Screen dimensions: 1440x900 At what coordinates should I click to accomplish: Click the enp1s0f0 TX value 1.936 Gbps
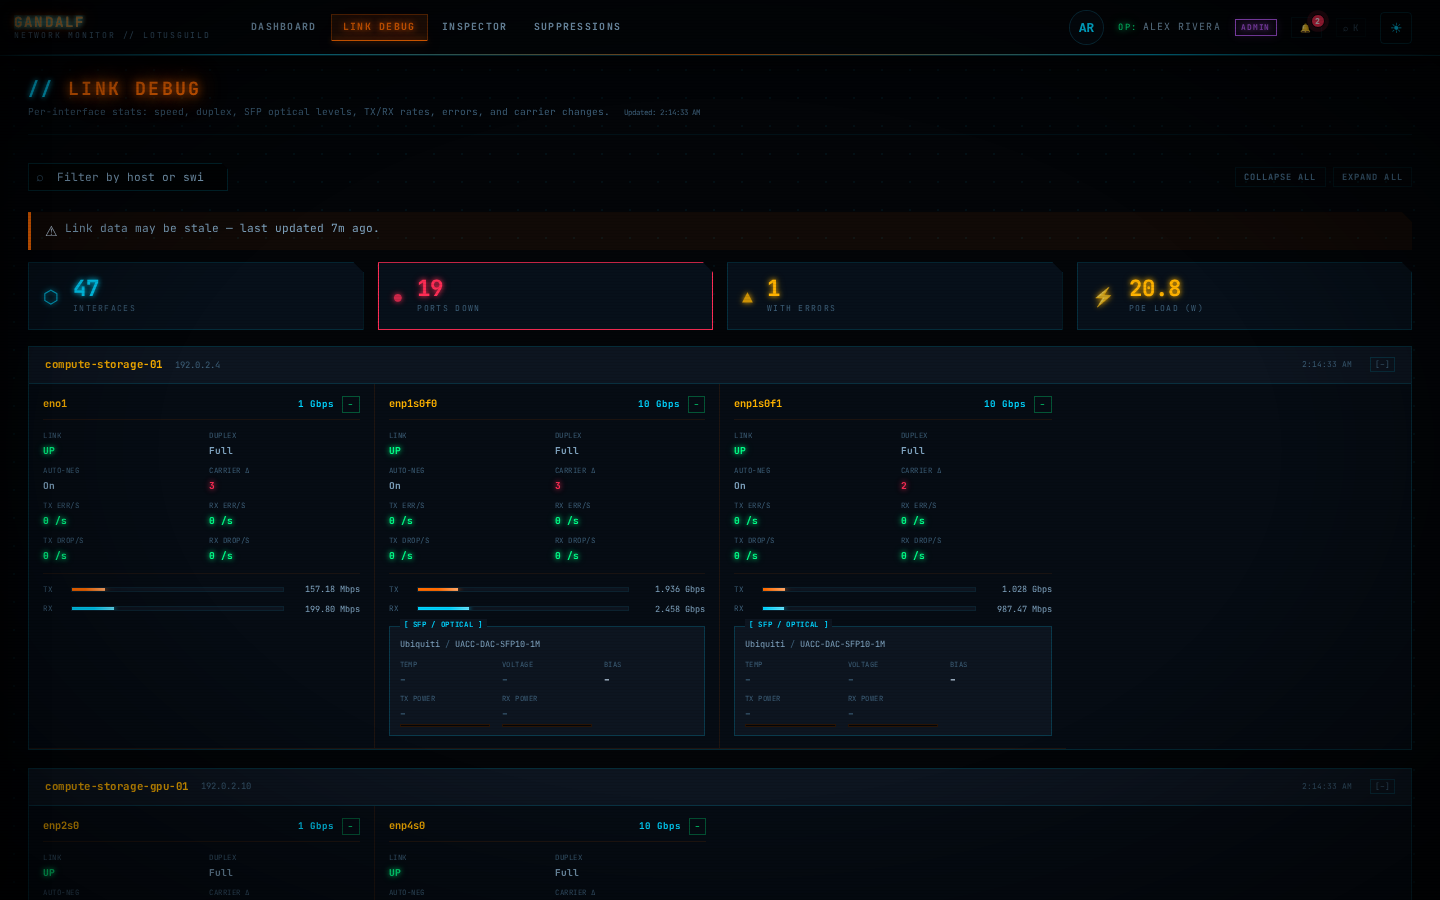pos(680,590)
